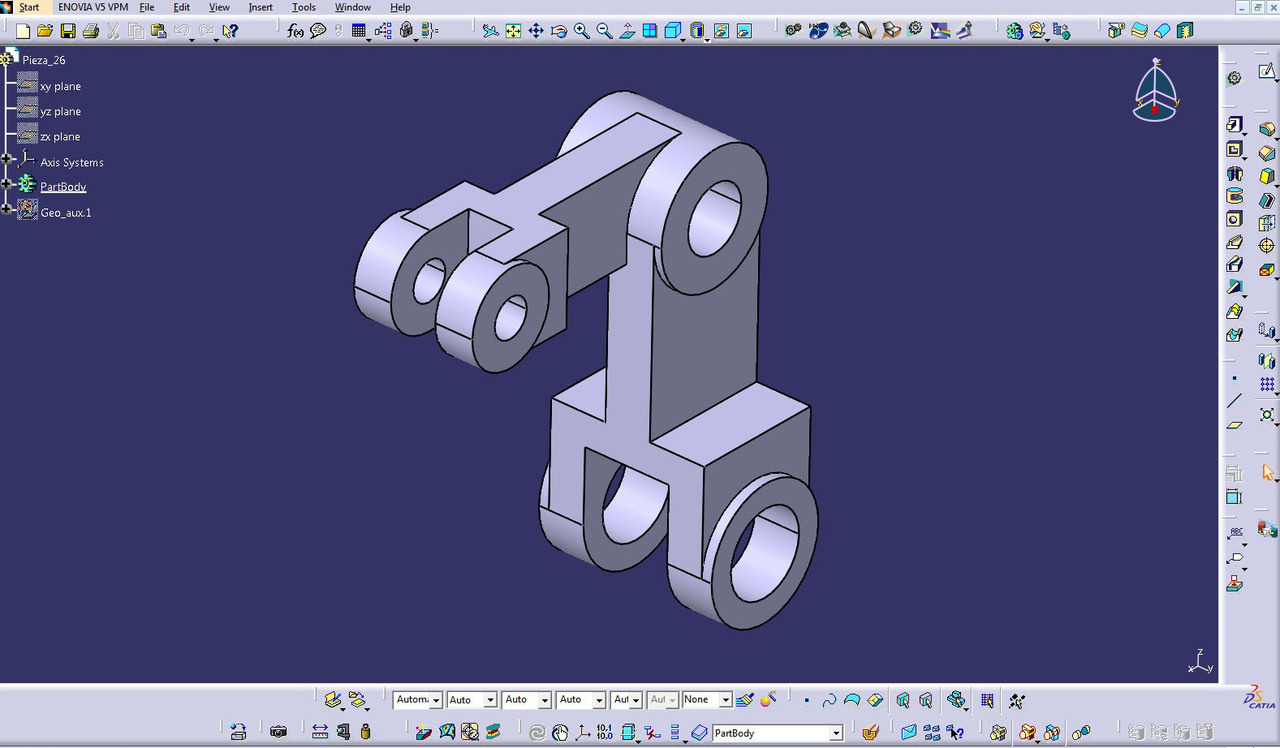
Task: Print using the printer icon
Action: [91, 31]
